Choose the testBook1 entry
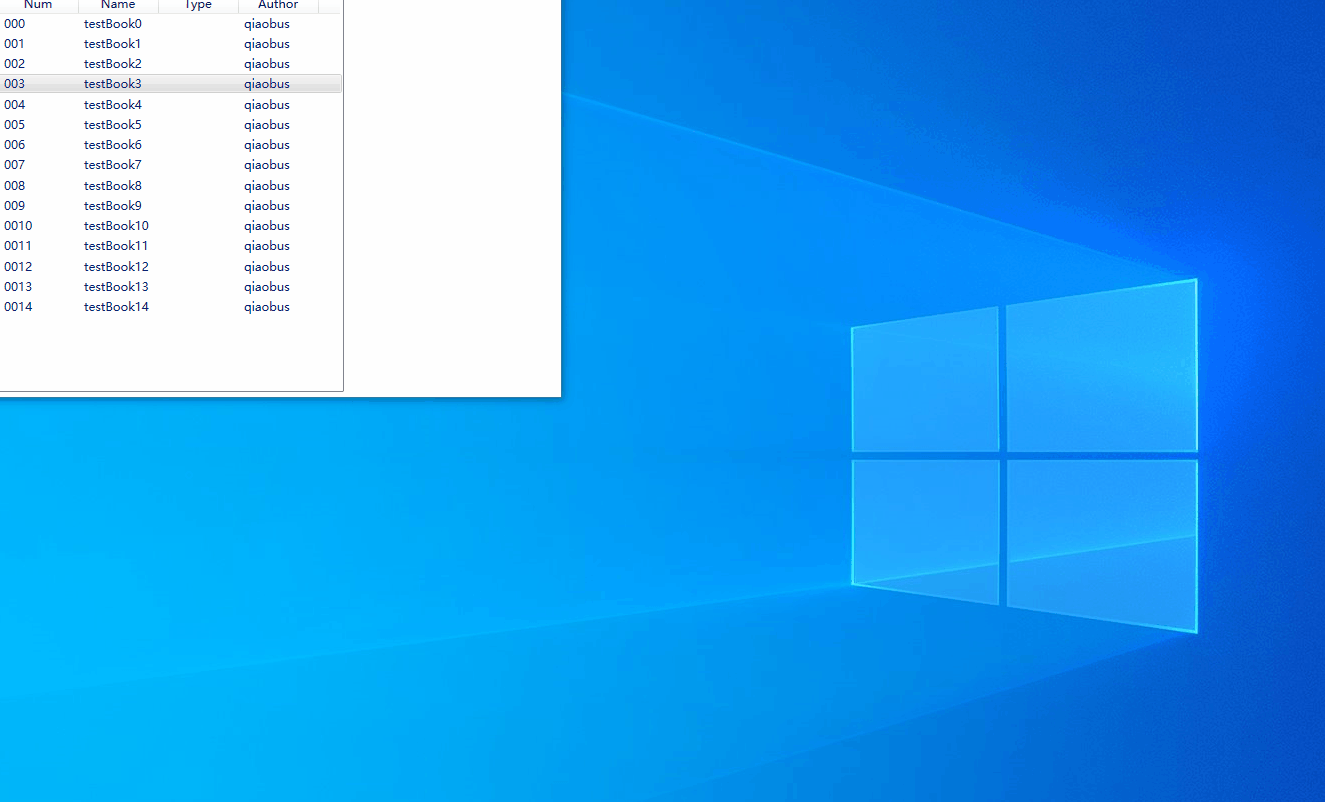 point(113,43)
